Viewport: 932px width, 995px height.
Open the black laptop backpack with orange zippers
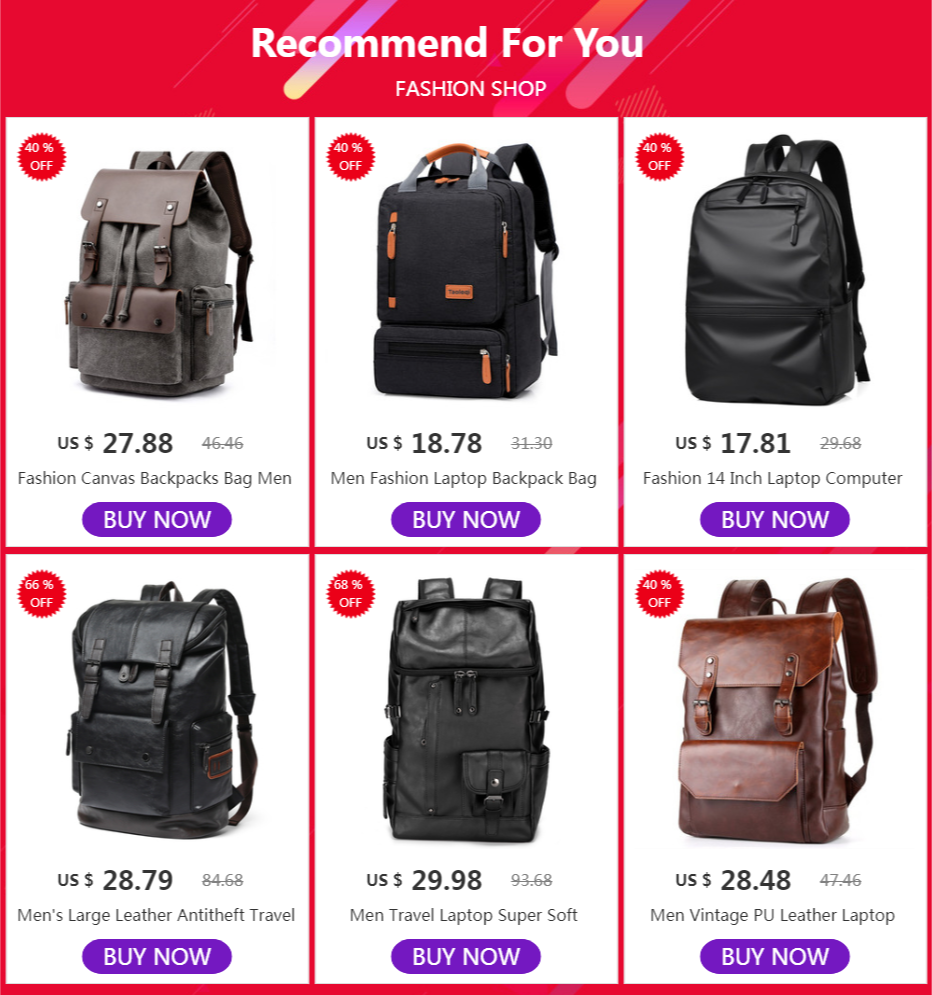(x=465, y=272)
